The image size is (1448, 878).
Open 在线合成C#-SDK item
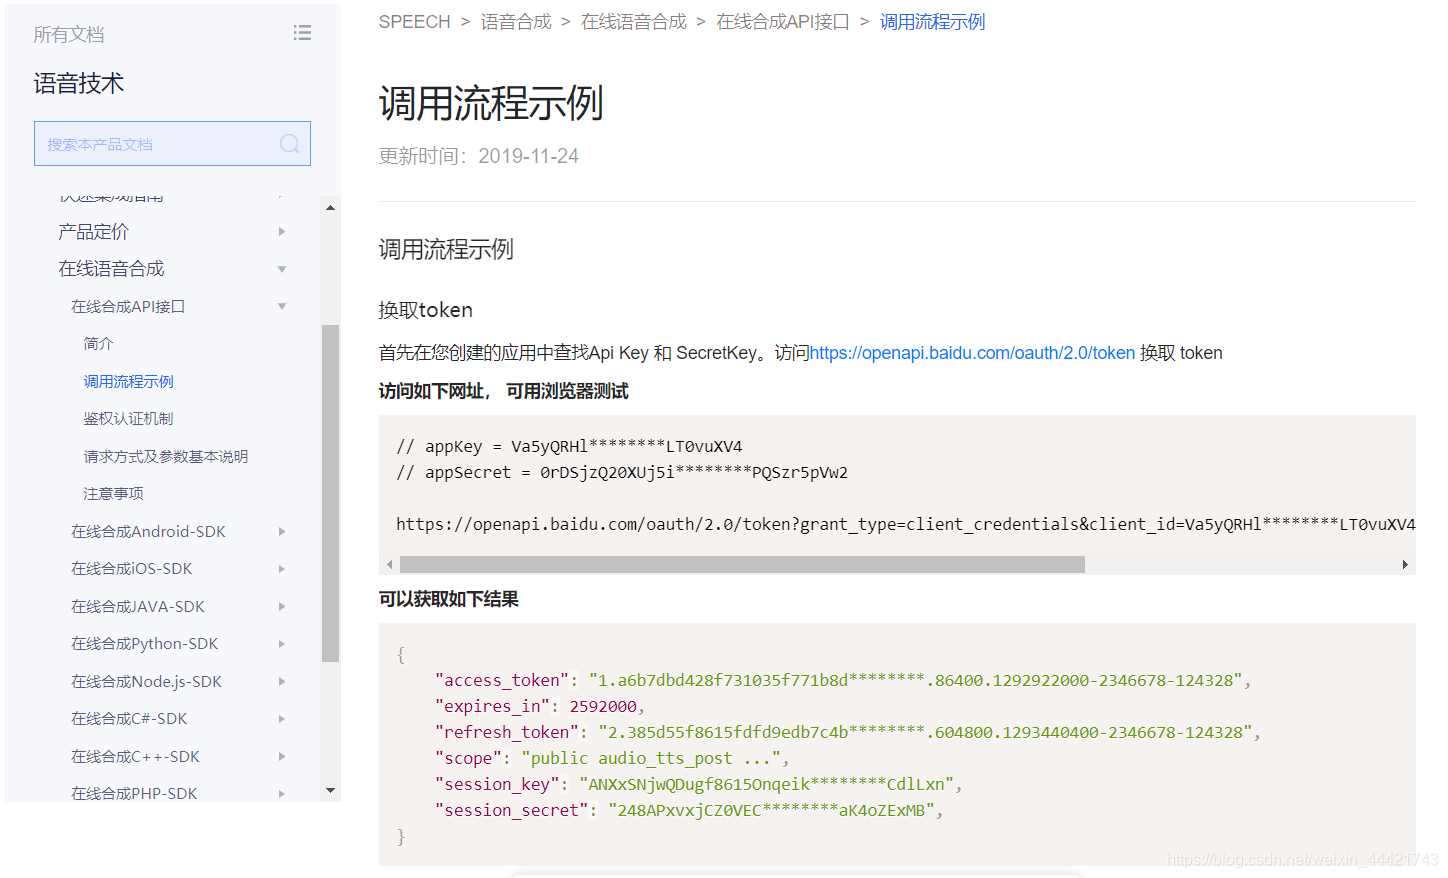(129, 719)
